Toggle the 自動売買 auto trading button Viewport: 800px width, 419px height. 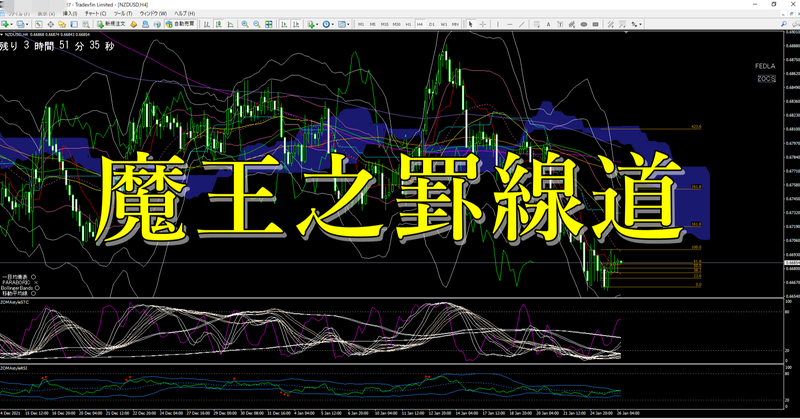[181, 24]
